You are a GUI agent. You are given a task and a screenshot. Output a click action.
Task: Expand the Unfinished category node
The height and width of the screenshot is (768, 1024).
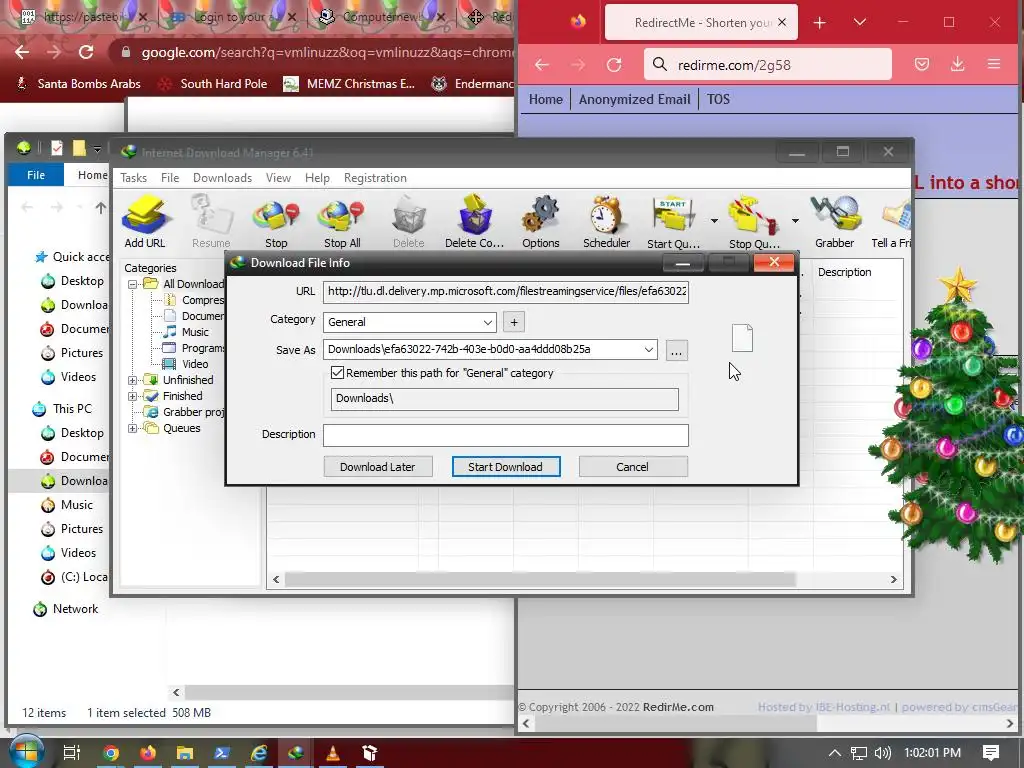point(133,380)
